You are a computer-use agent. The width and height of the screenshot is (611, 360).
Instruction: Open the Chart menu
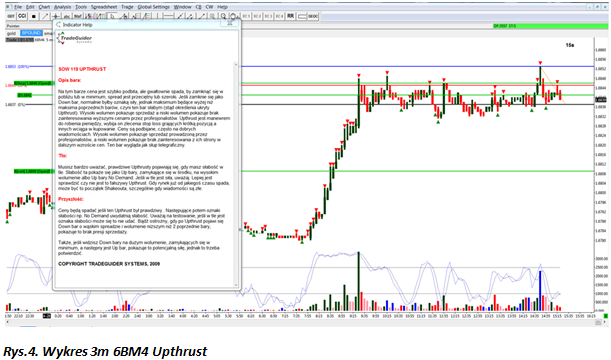[x=44, y=7]
